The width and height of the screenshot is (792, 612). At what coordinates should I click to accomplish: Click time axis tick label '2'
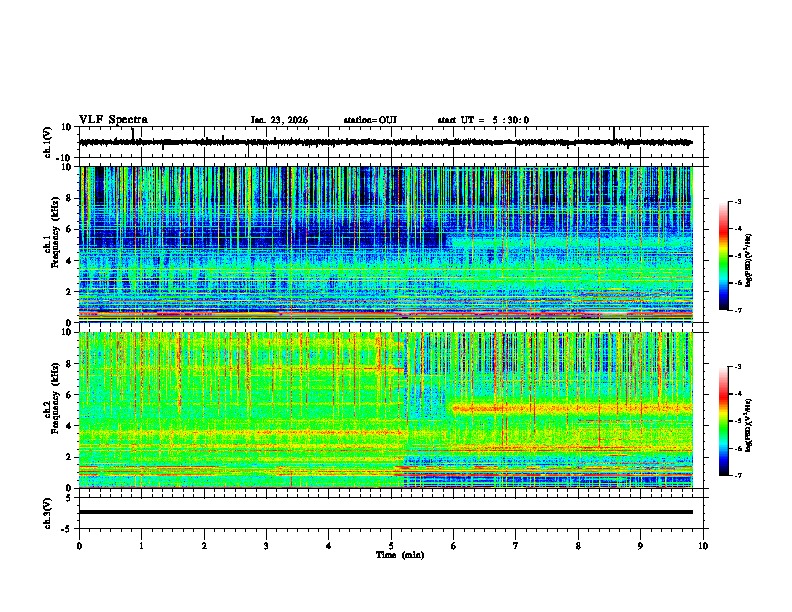click(x=204, y=546)
